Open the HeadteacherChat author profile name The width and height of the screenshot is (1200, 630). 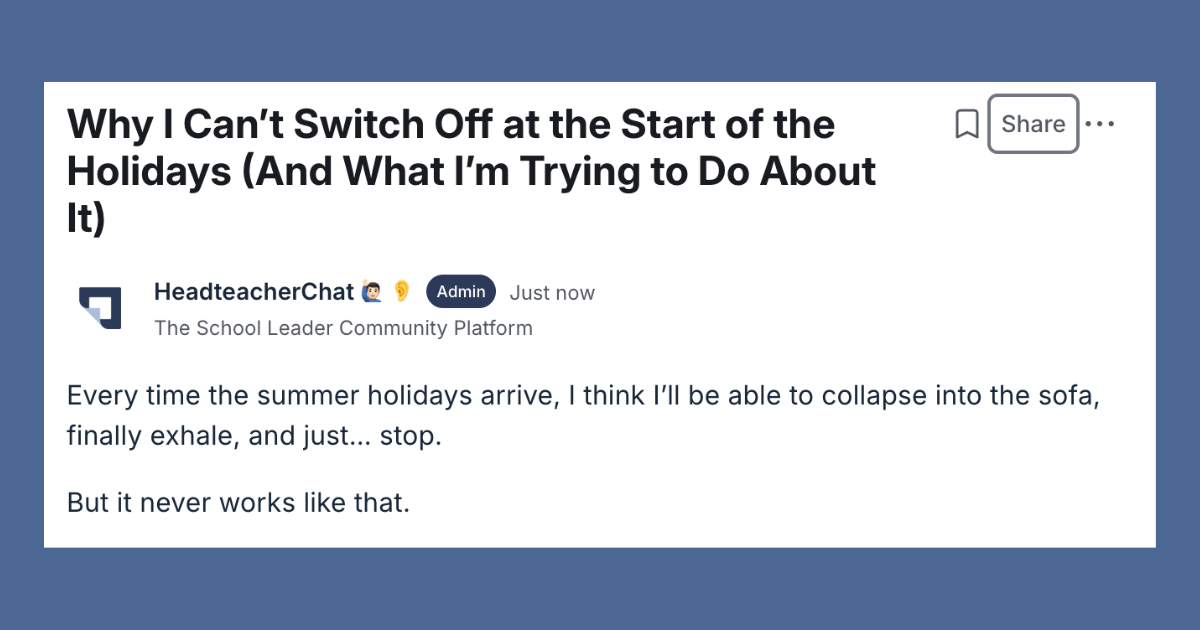coord(254,291)
